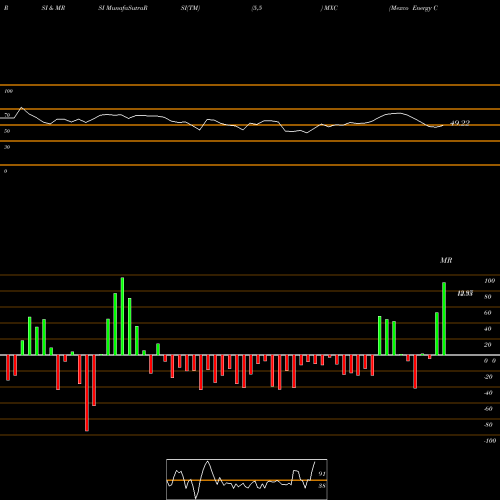500x500 pixels.
Task: Click the '38' label in mini chart
Action: click(321, 486)
